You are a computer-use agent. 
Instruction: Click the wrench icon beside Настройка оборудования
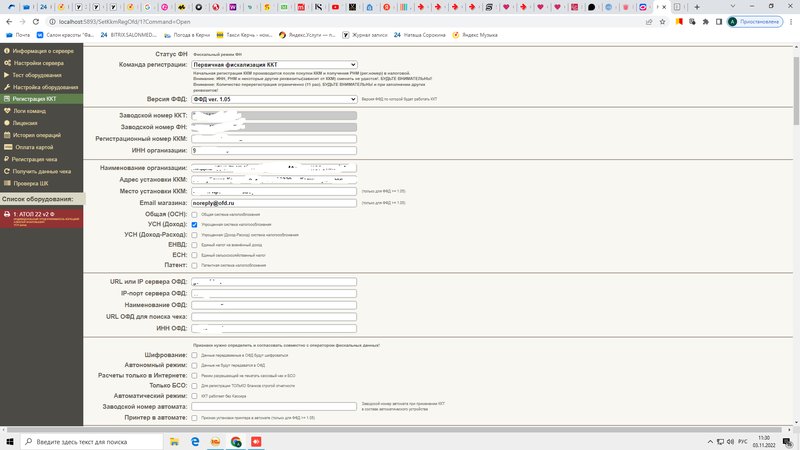(x=8, y=87)
